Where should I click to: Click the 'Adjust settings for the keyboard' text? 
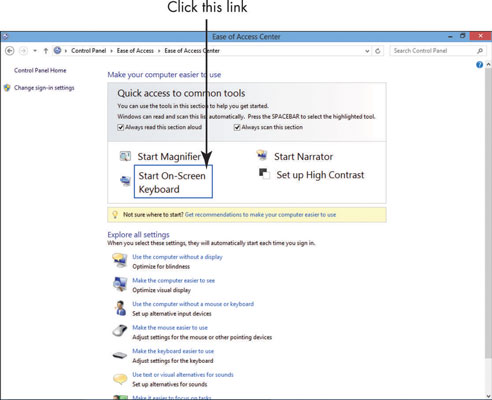click(173, 361)
